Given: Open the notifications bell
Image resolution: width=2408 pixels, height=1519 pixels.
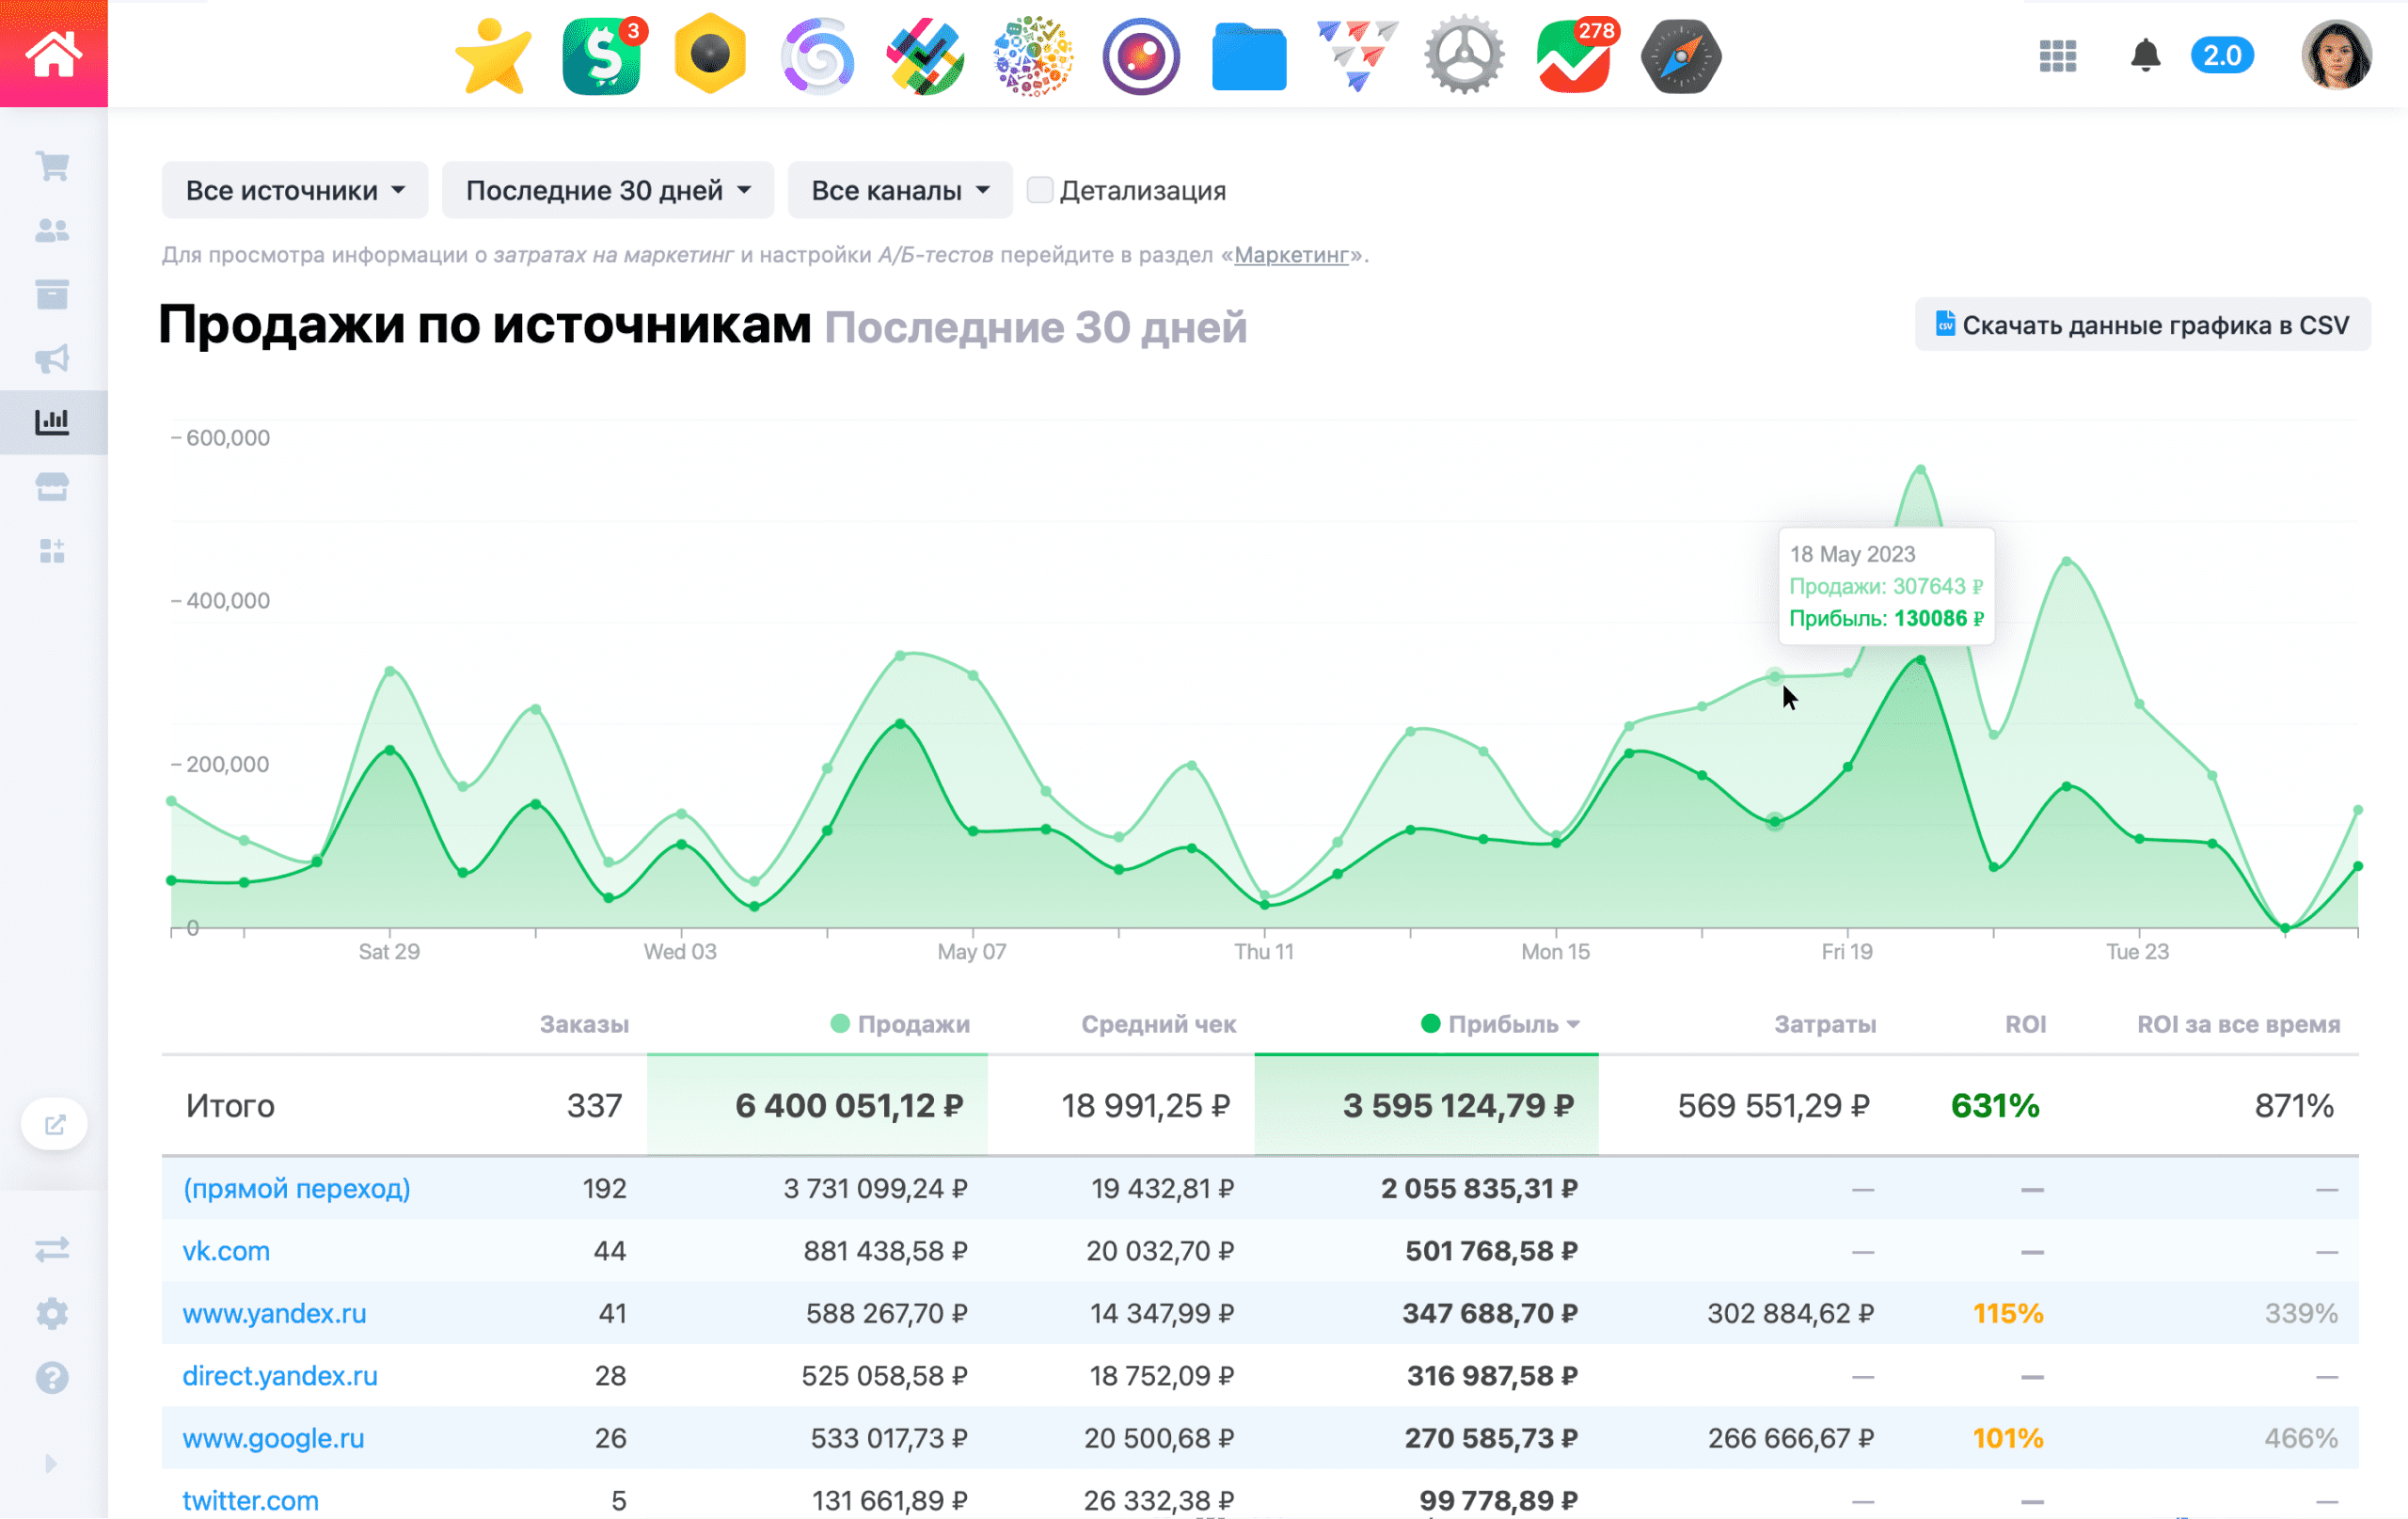Looking at the screenshot, I should (x=2144, y=56).
